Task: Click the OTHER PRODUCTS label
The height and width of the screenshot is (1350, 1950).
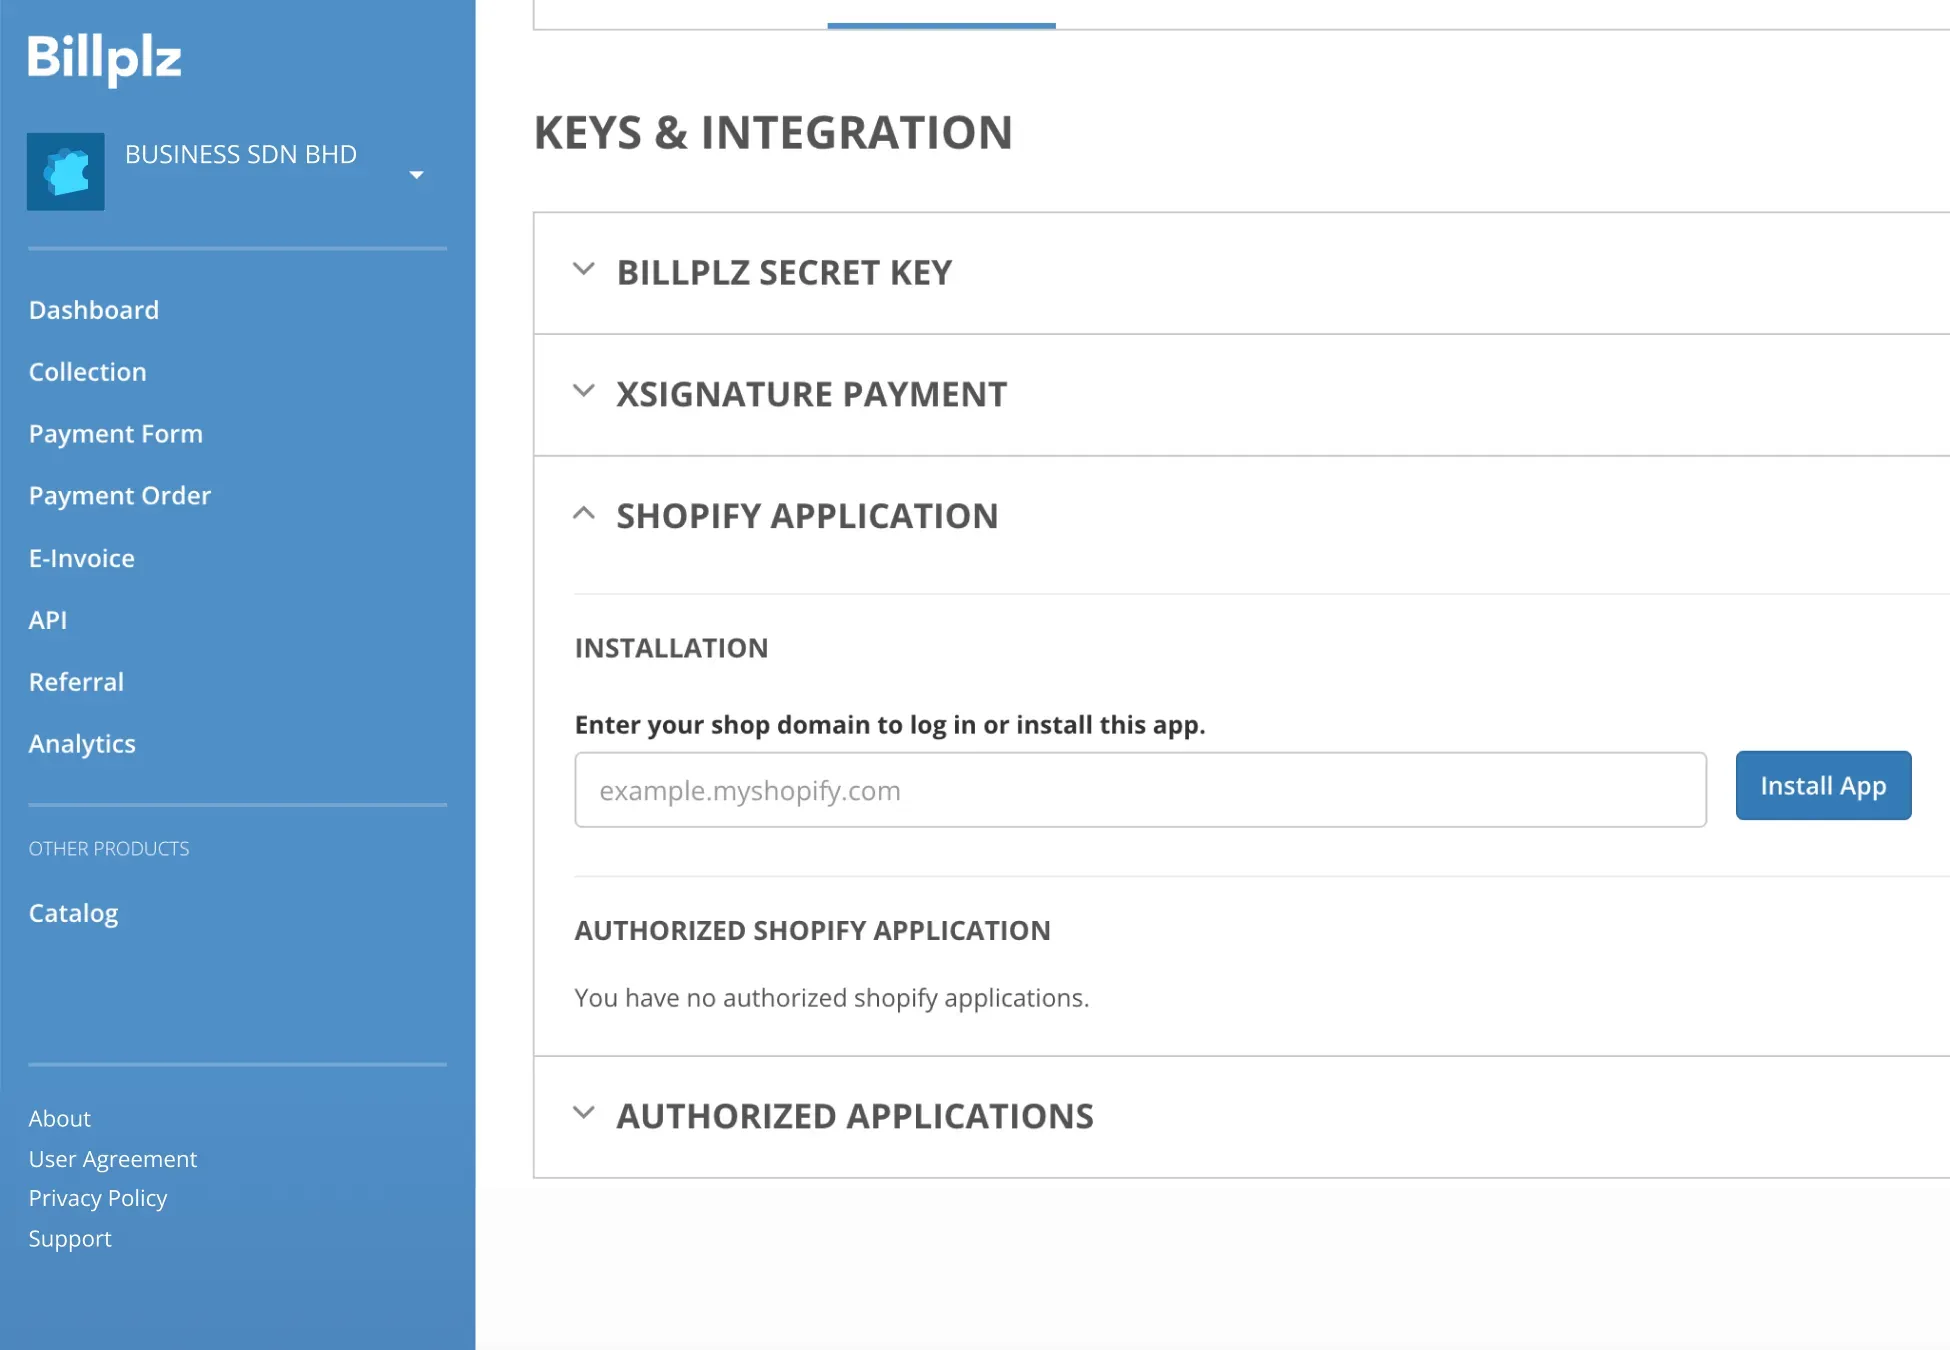Action: [x=109, y=849]
